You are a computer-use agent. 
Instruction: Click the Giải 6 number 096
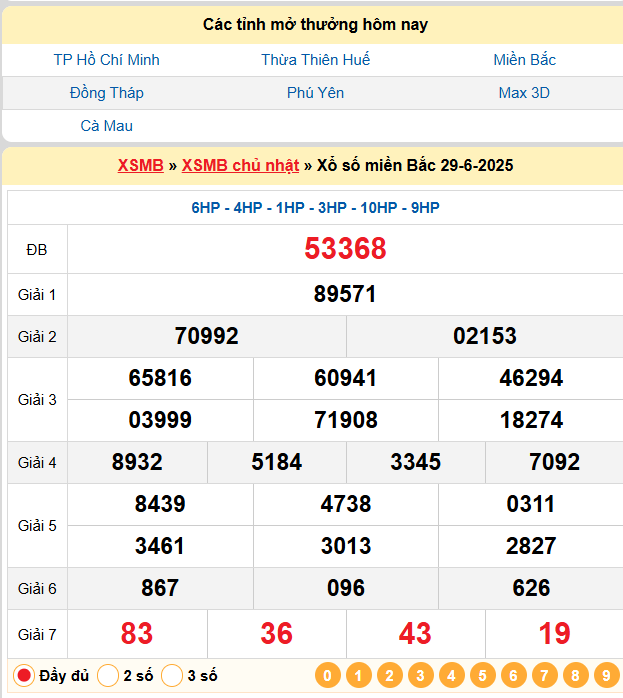click(346, 588)
